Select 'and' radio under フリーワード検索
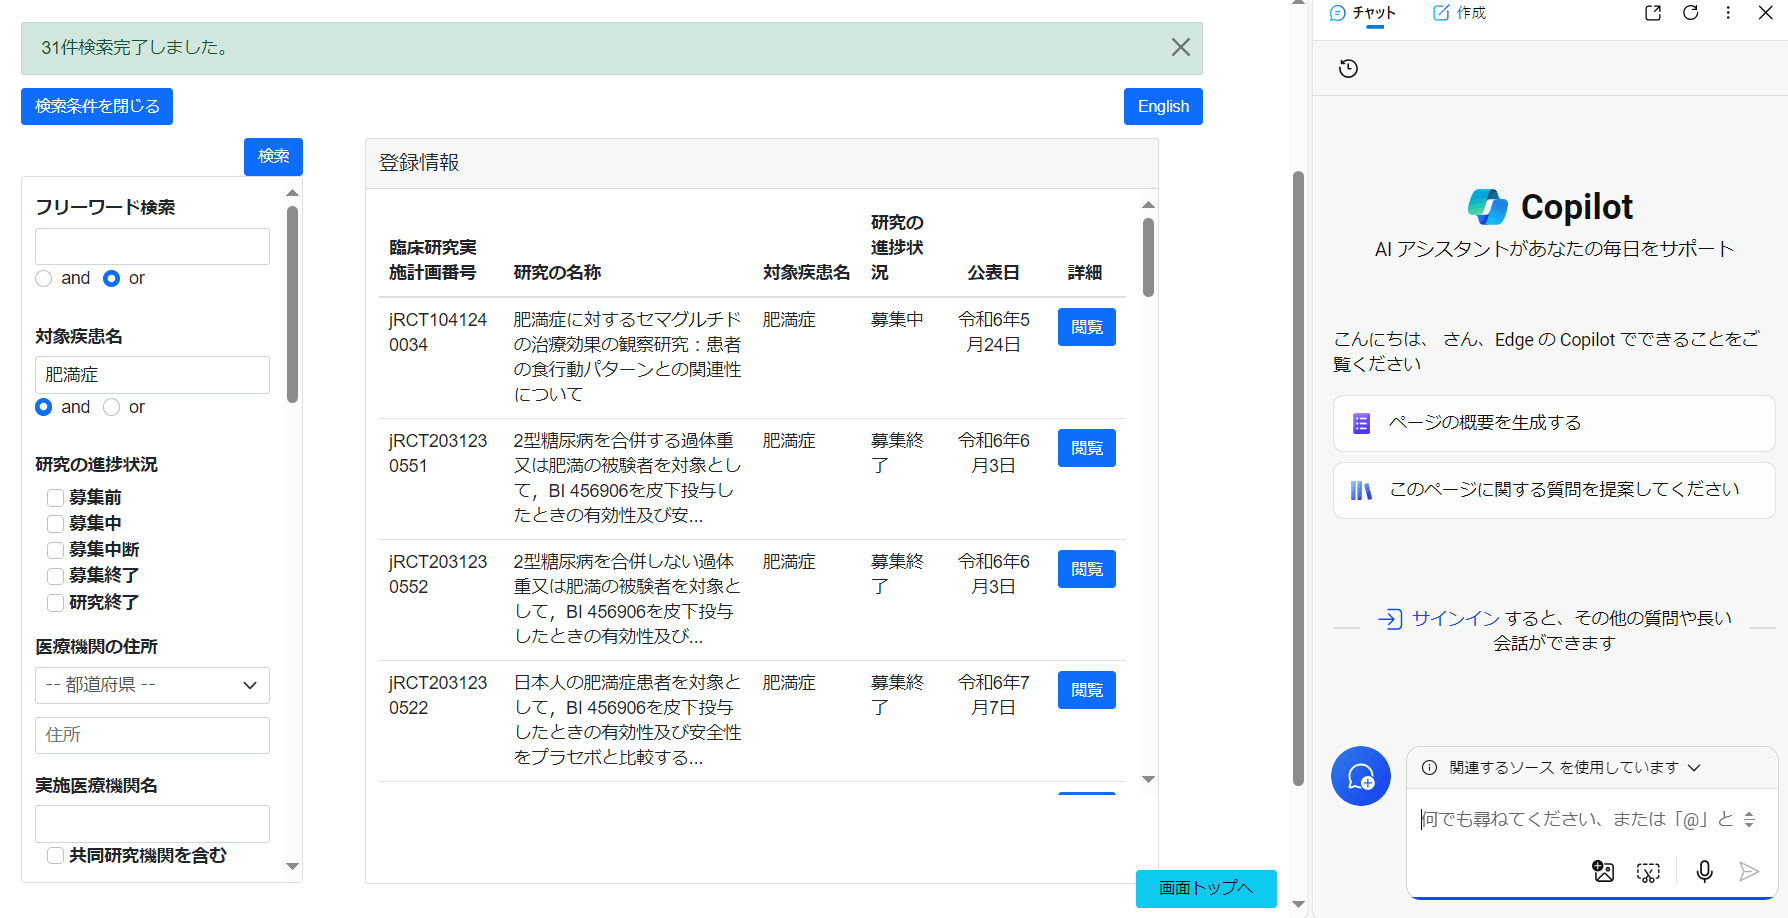 pos(44,278)
